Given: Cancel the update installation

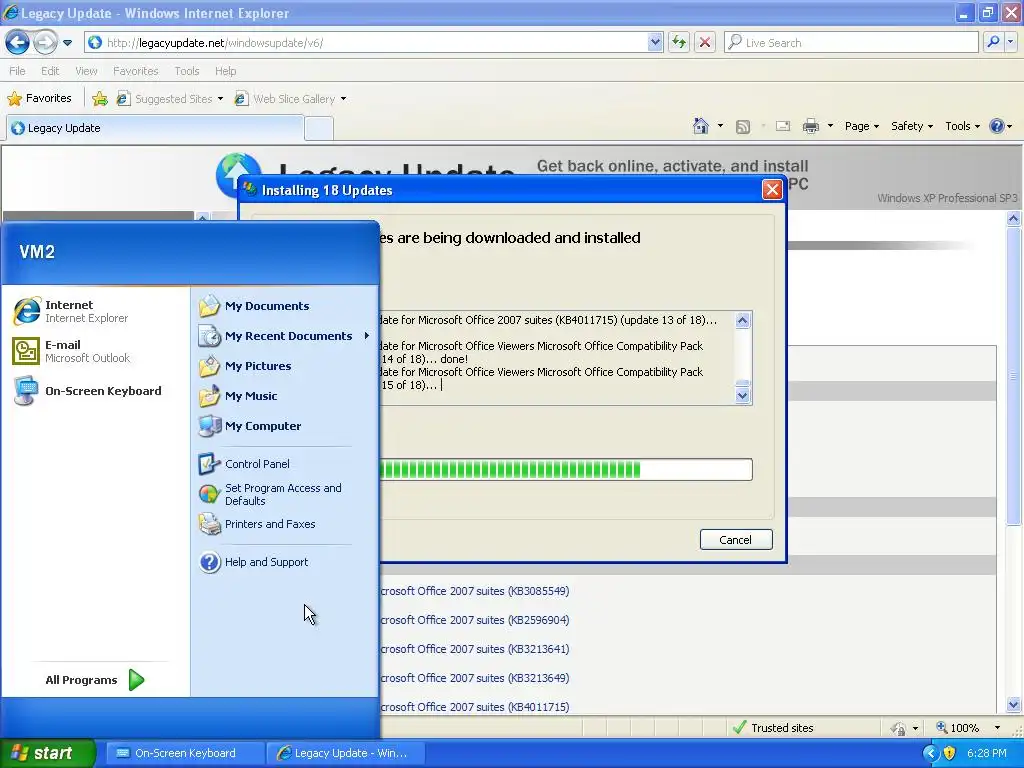Looking at the screenshot, I should tap(736, 539).
